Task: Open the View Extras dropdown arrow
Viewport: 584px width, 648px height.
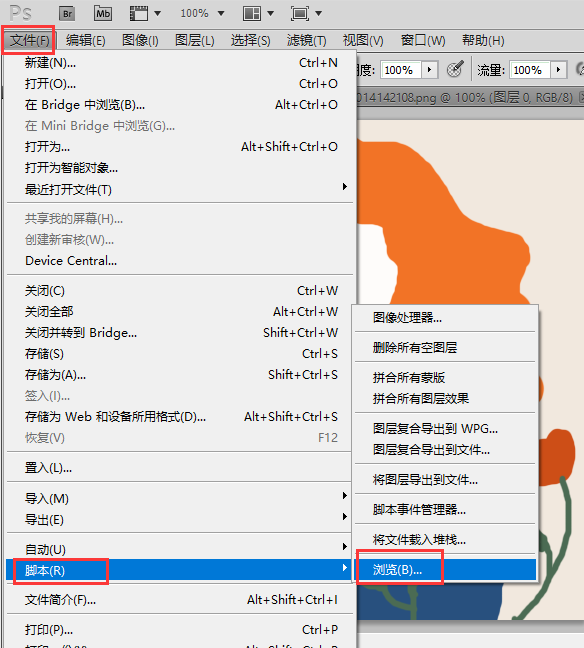Action: point(157,14)
